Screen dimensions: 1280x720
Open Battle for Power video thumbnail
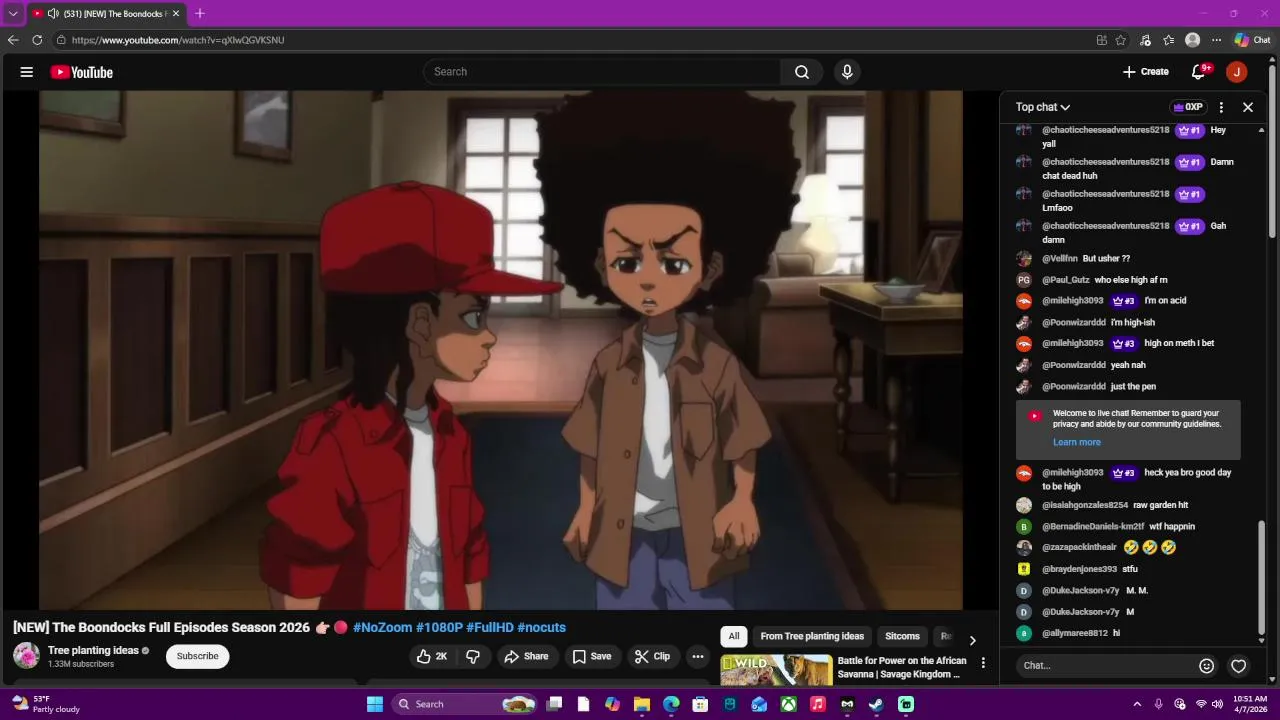[x=776, y=670]
